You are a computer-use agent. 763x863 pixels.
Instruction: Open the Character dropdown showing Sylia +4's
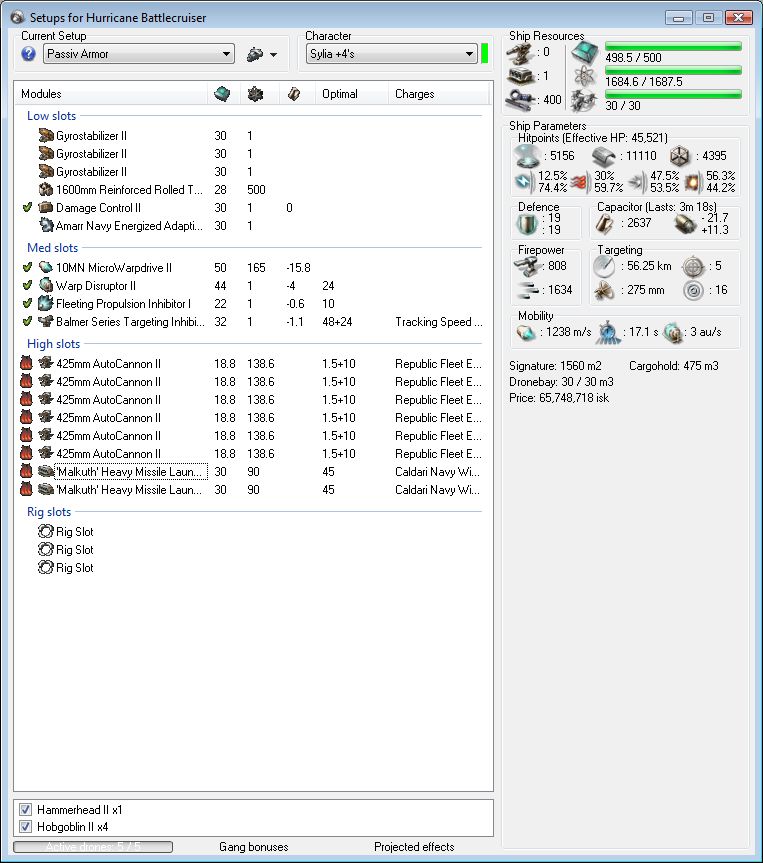click(x=391, y=54)
